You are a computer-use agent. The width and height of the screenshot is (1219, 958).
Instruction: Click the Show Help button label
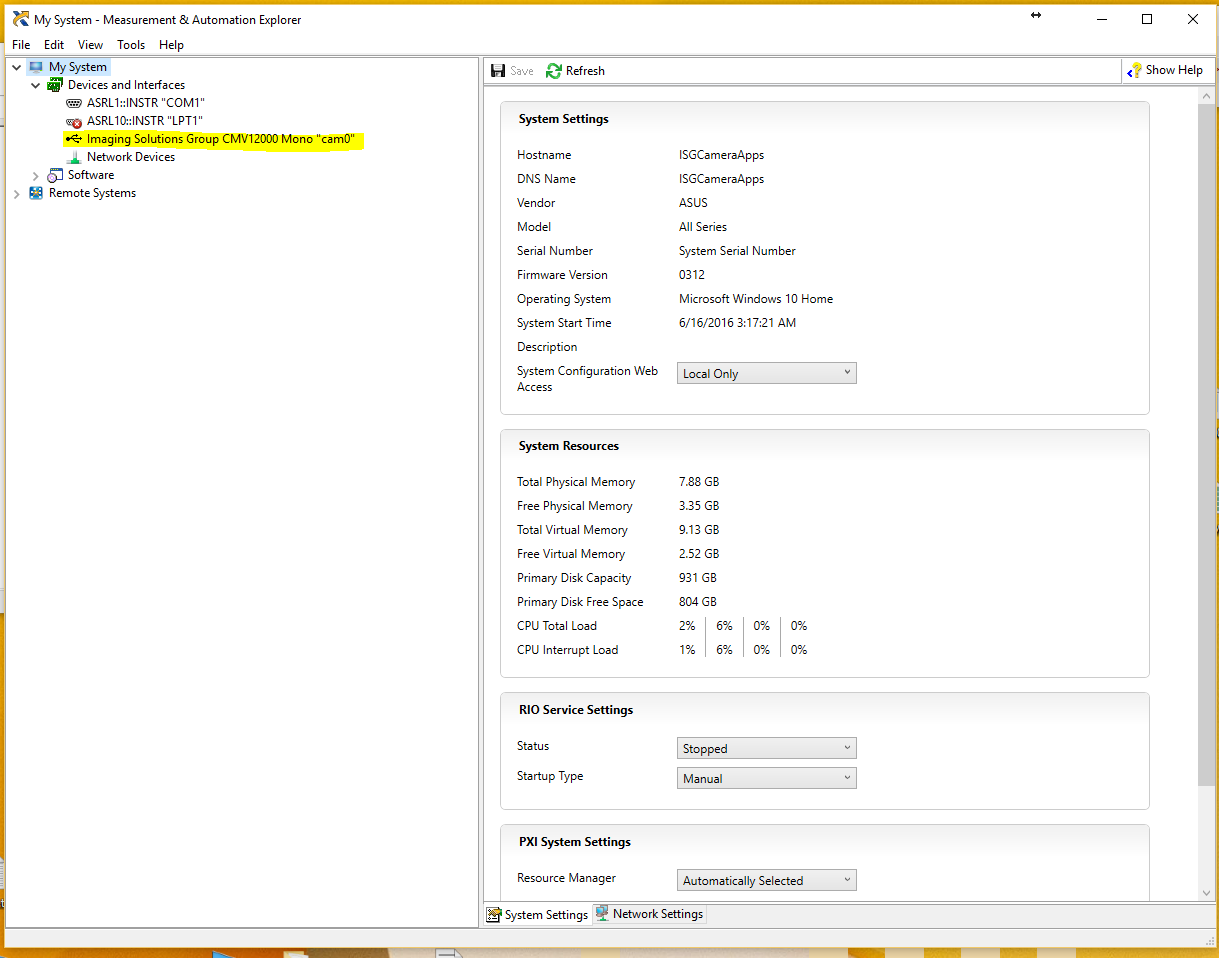1174,70
